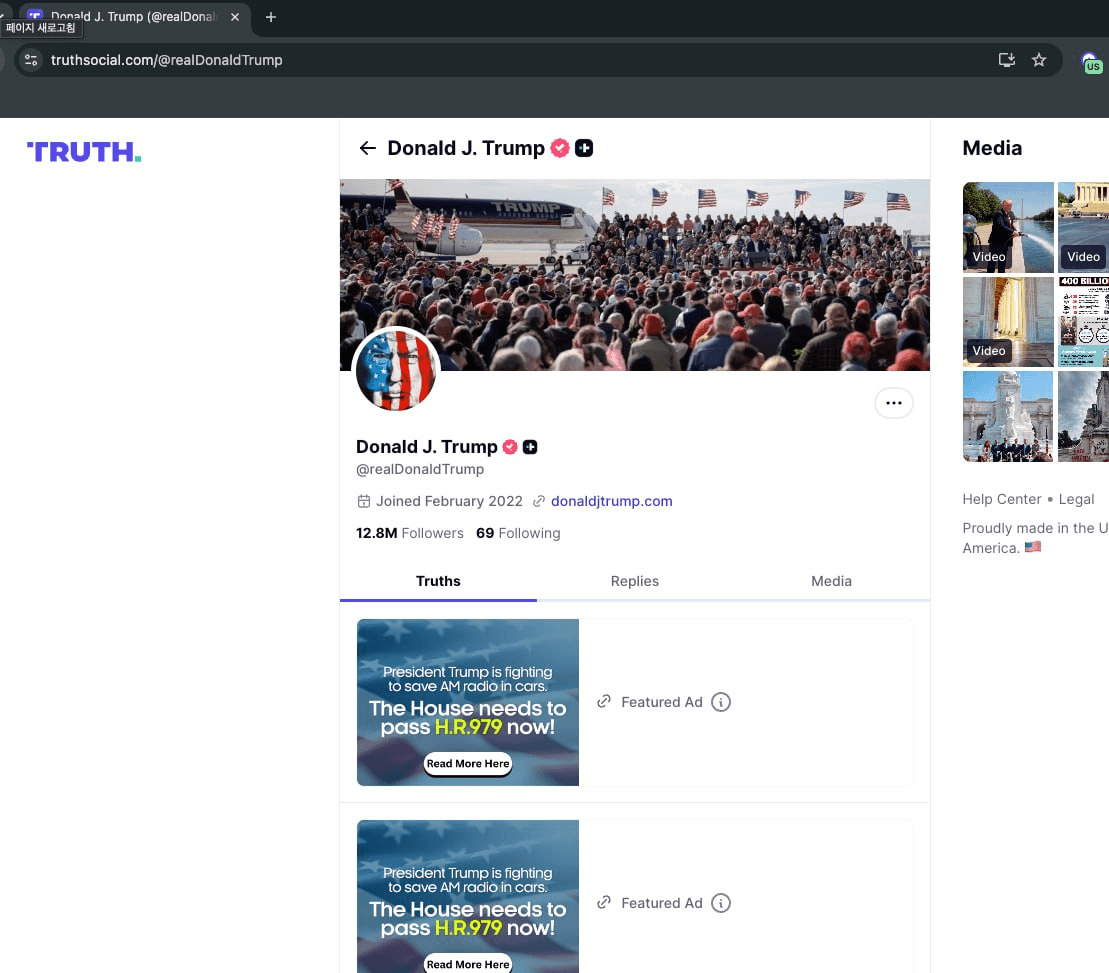Image resolution: width=1109 pixels, height=973 pixels.
Task: Click the Joined February 2022 text
Action: click(449, 501)
